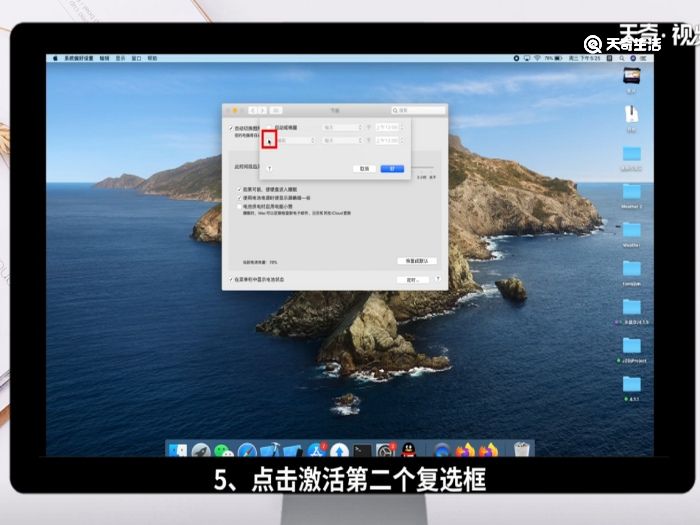The height and width of the screenshot is (525, 700).
Task: Click the first row's time stepper
Action: coord(402,128)
